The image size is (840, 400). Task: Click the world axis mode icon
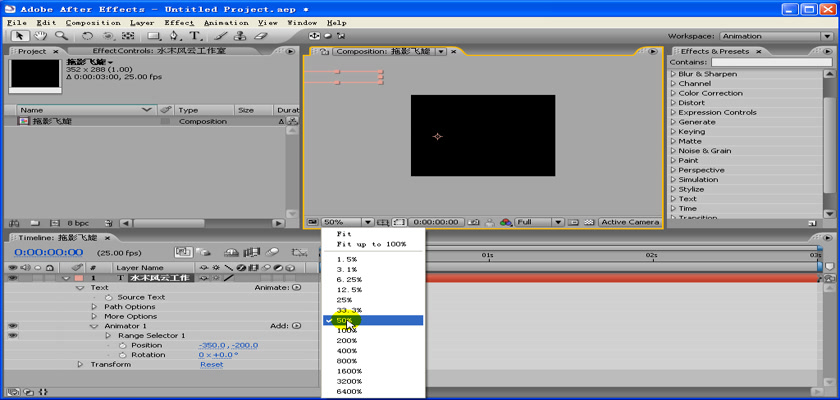pos(328,36)
